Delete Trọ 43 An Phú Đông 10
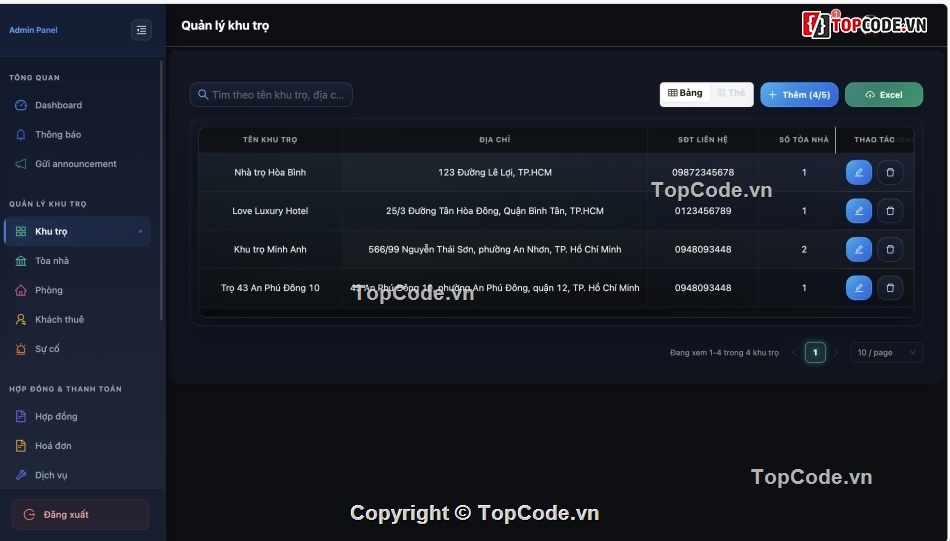950x541 pixels. click(x=890, y=288)
